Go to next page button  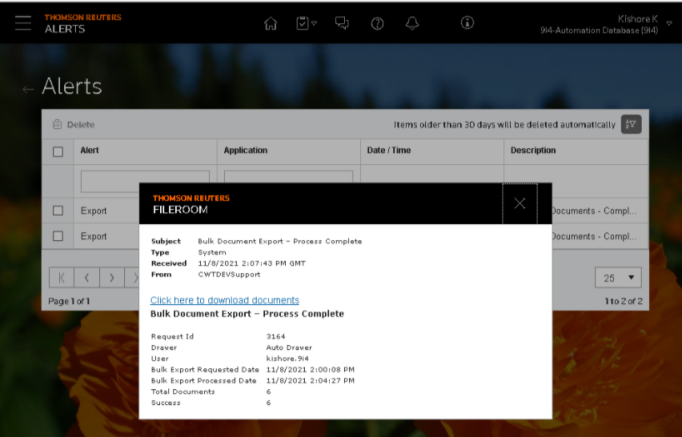coord(112,278)
